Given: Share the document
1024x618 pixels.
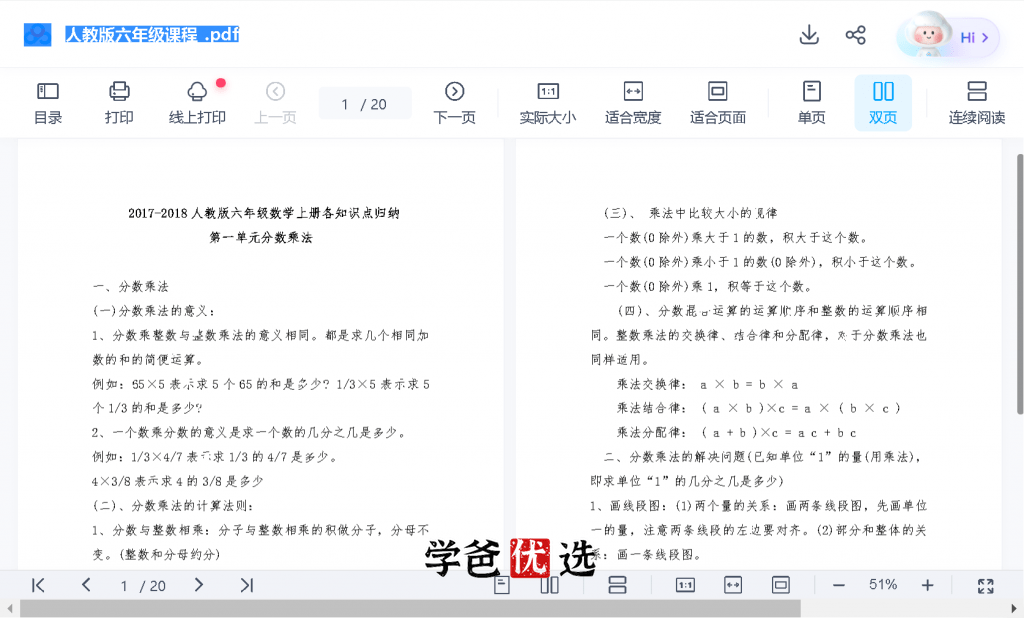Looking at the screenshot, I should pyautogui.click(x=856, y=35).
